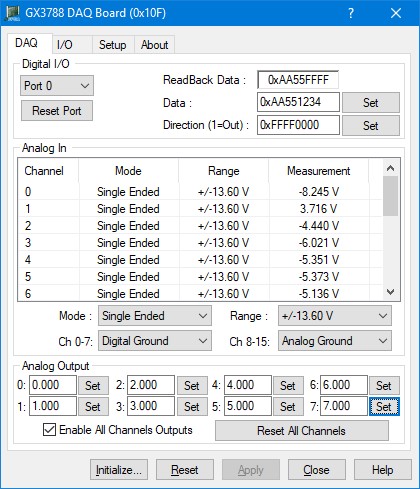420x489 pixels.
Task: Click Reset All Channels button
Action: [302, 431]
